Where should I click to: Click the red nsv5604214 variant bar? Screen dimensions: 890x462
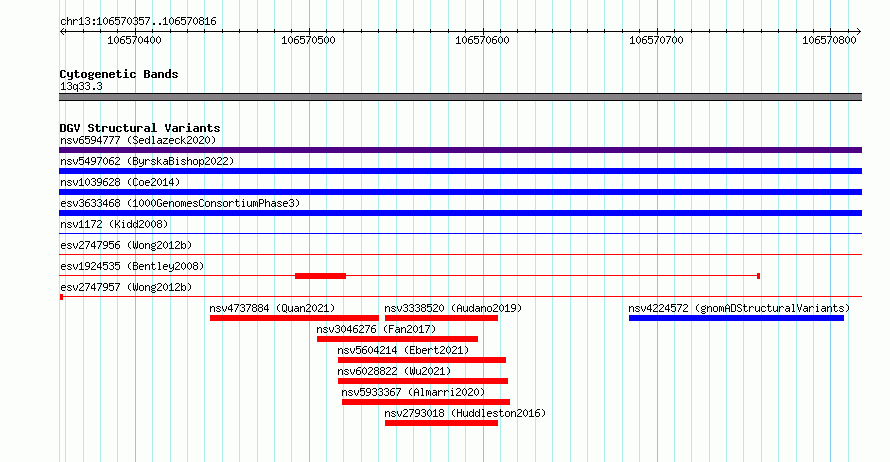[422, 360]
